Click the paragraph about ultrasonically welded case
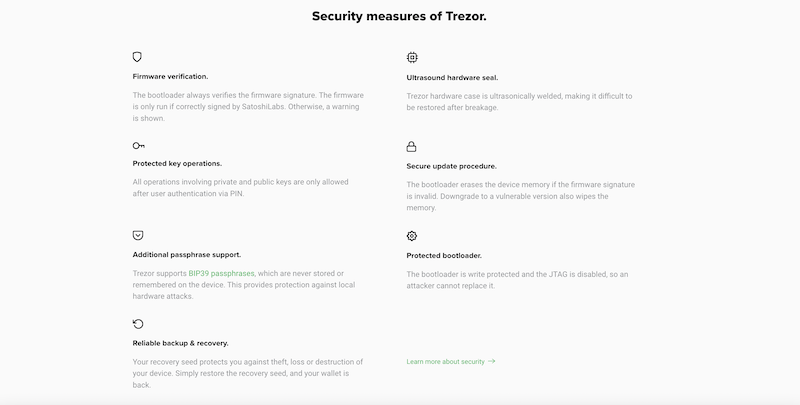The image size is (800, 405). [x=519, y=102]
